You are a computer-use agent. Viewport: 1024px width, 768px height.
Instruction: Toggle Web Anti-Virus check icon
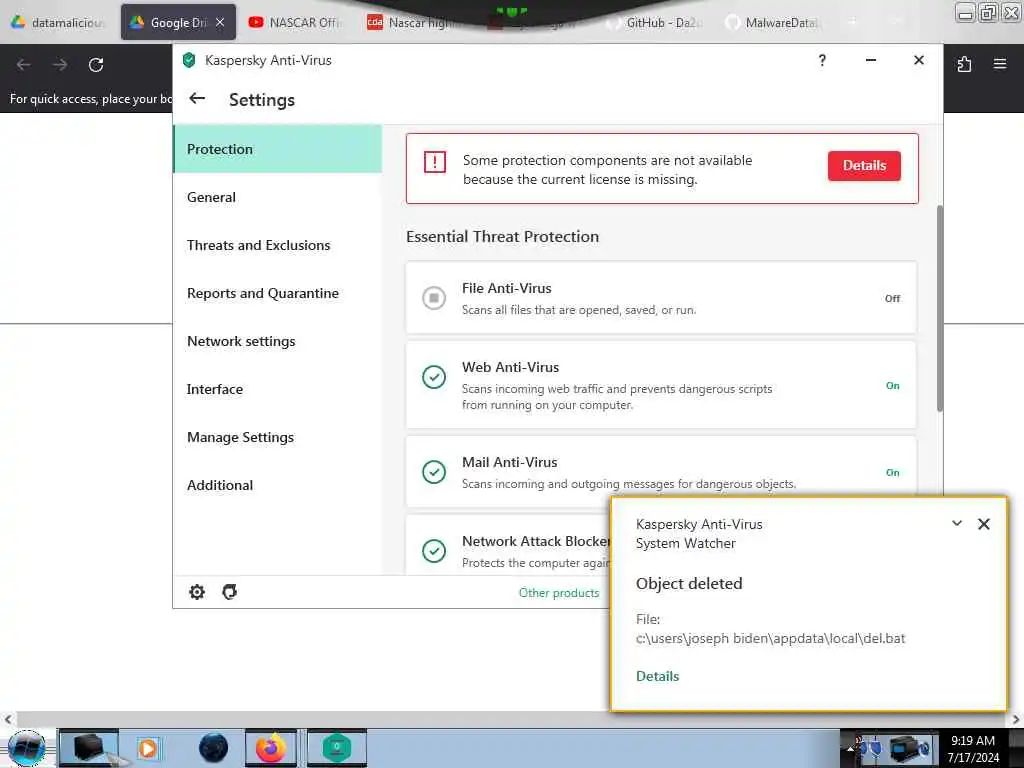tap(434, 377)
